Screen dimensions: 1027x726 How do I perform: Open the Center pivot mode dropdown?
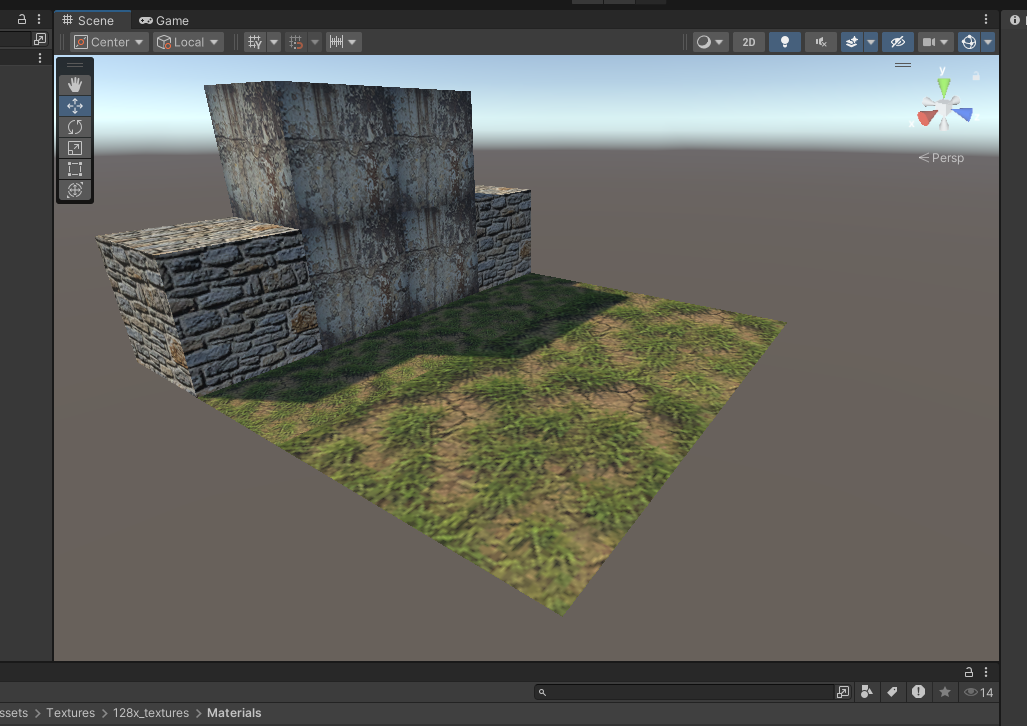(109, 42)
